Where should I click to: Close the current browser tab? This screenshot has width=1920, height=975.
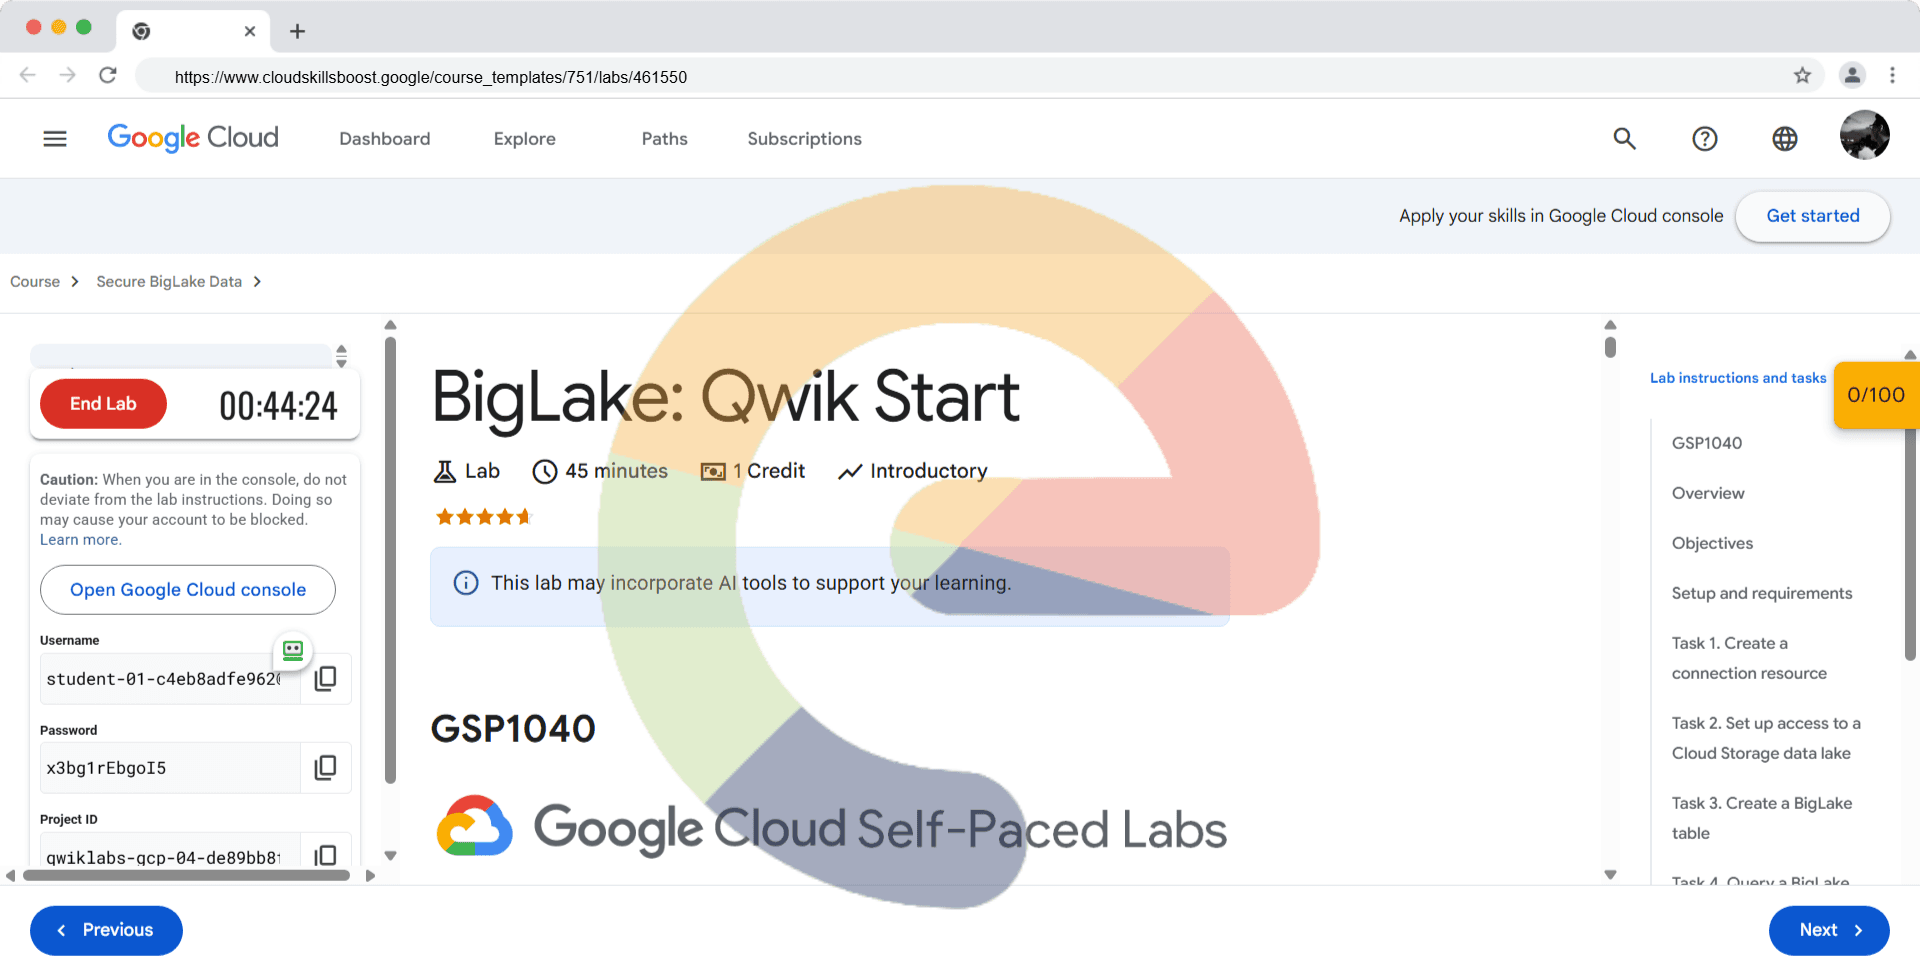[x=250, y=31]
